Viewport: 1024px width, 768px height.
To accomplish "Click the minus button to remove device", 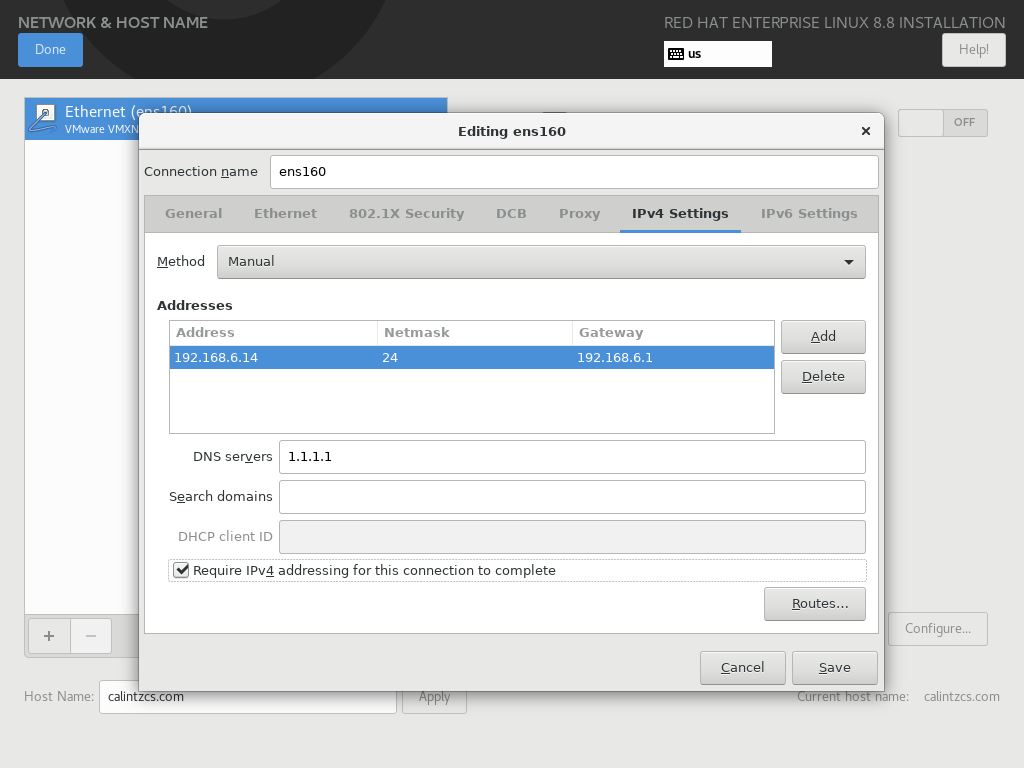I will tap(91, 636).
